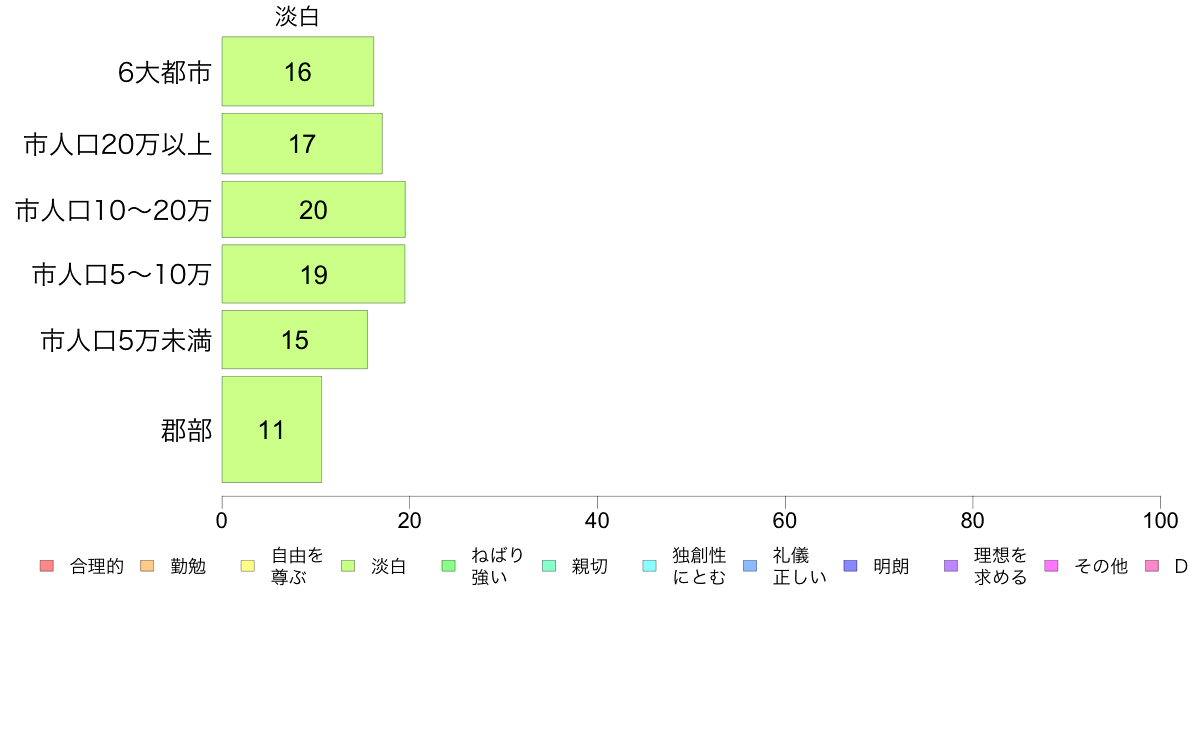Click the 市人口10〜20万 bar showing 20

pyautogui.click(x=314, y=209)
